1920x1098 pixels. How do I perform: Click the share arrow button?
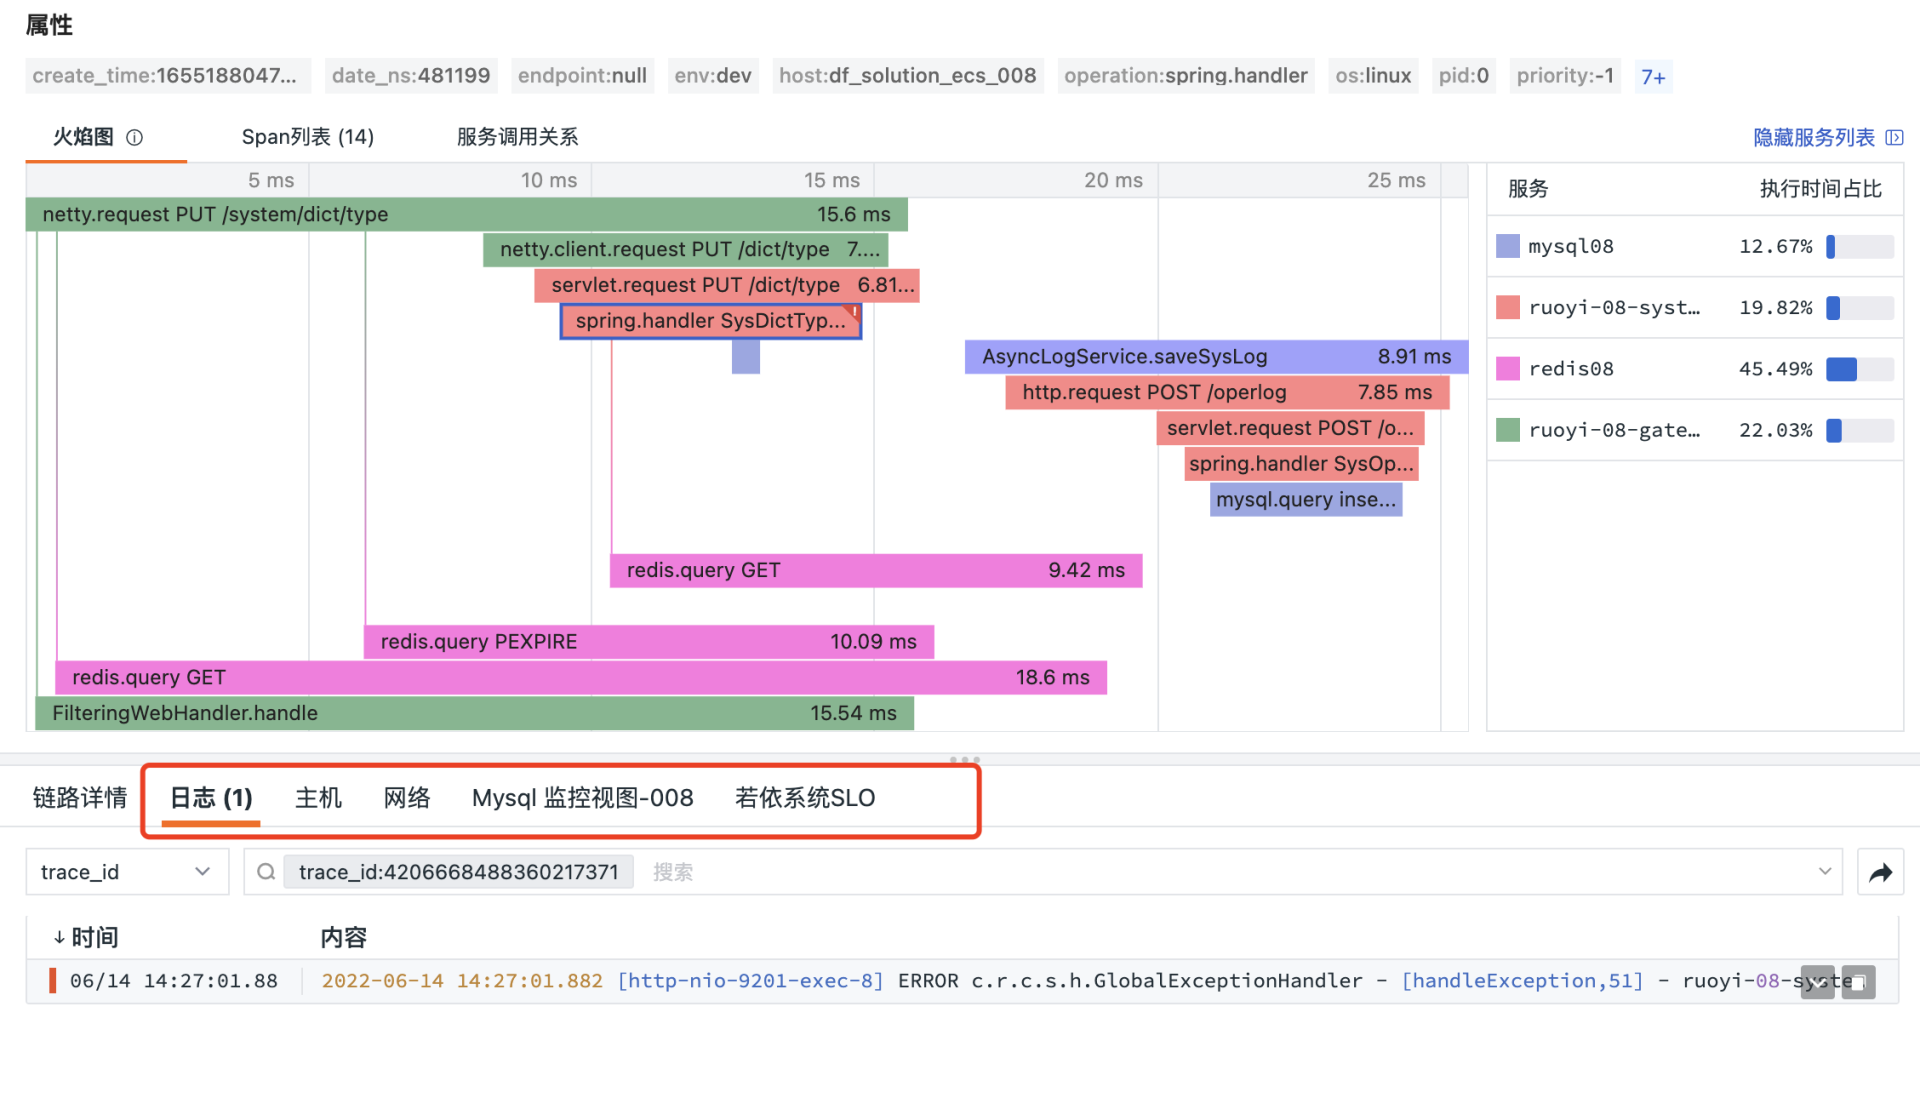(x=1880, y=872)
